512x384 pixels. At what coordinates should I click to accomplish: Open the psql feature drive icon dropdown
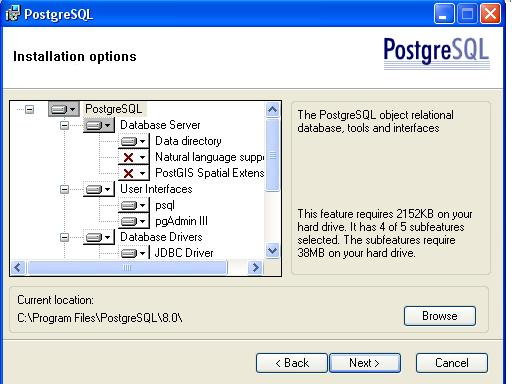(x=134, y=205)
